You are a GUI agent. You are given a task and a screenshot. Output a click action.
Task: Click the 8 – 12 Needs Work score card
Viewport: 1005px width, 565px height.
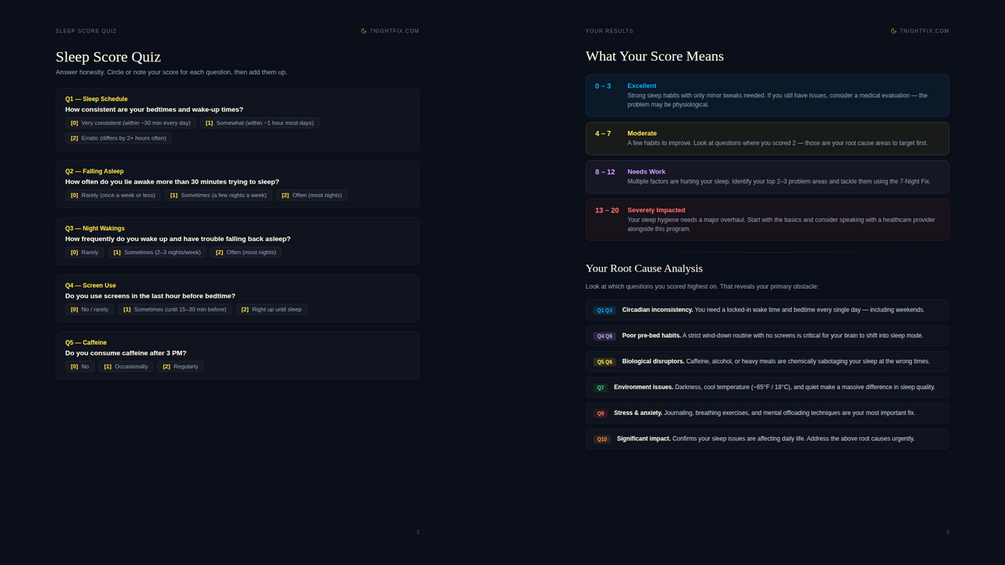767,177
